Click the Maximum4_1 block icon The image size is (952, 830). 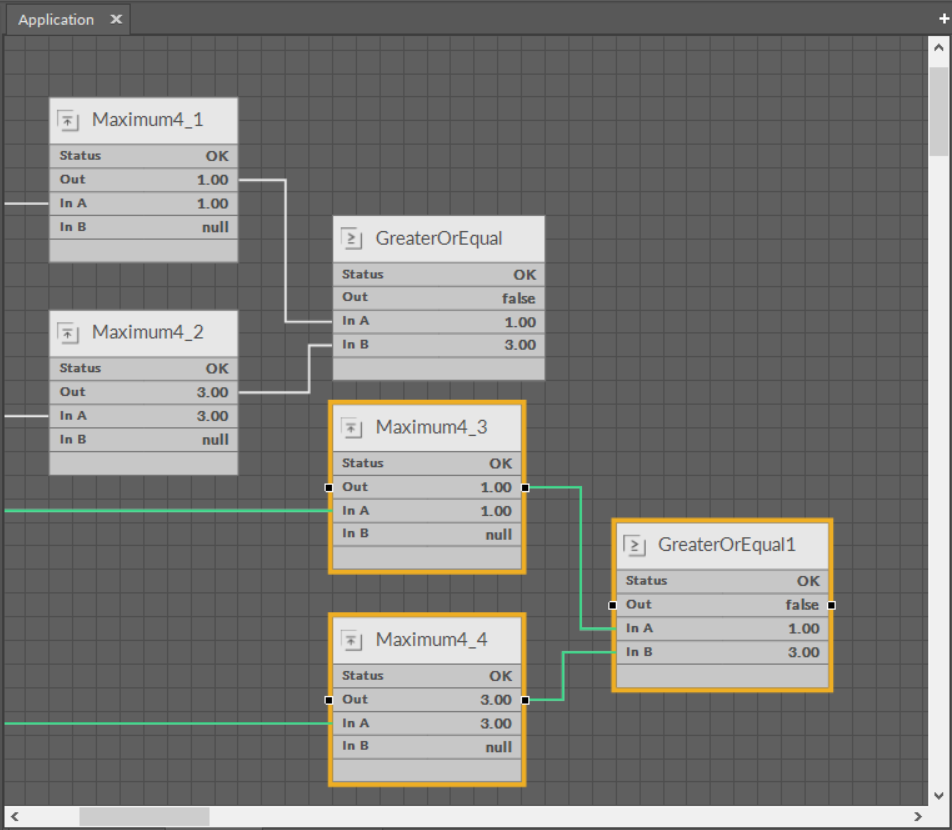click(x=68, y=121)
